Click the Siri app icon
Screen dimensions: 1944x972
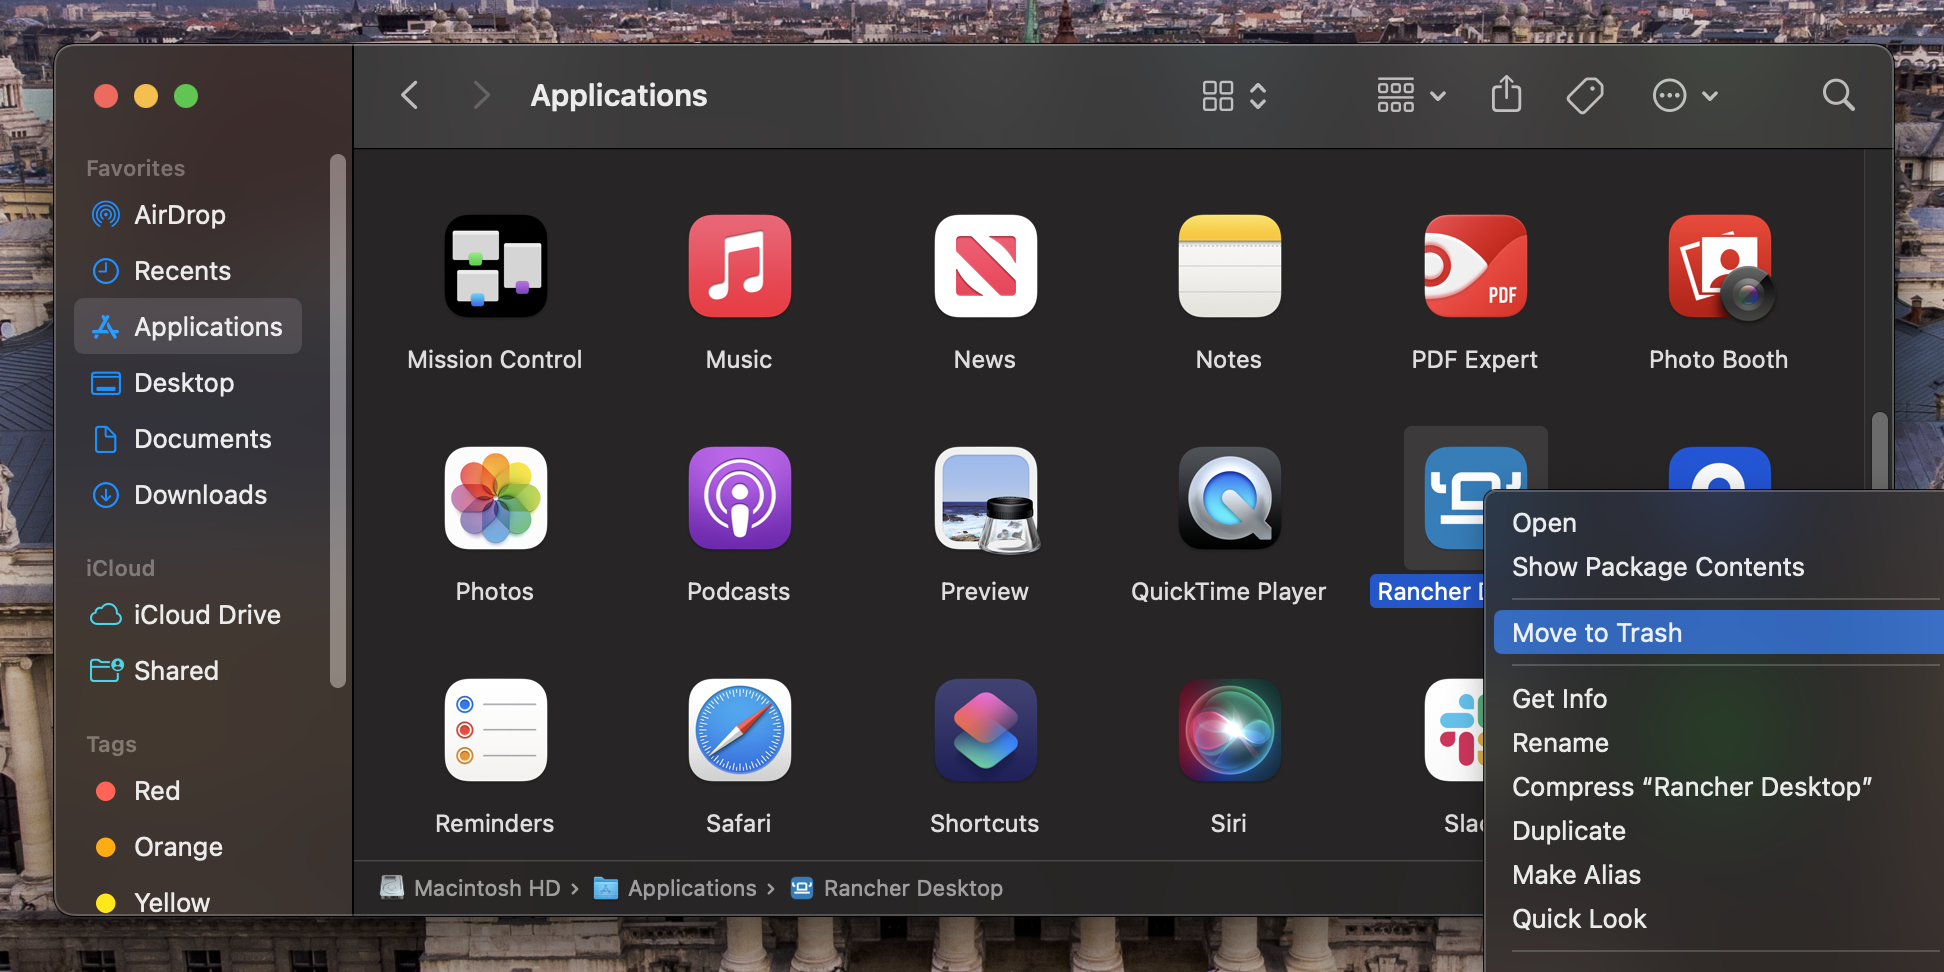(1229, 731)
